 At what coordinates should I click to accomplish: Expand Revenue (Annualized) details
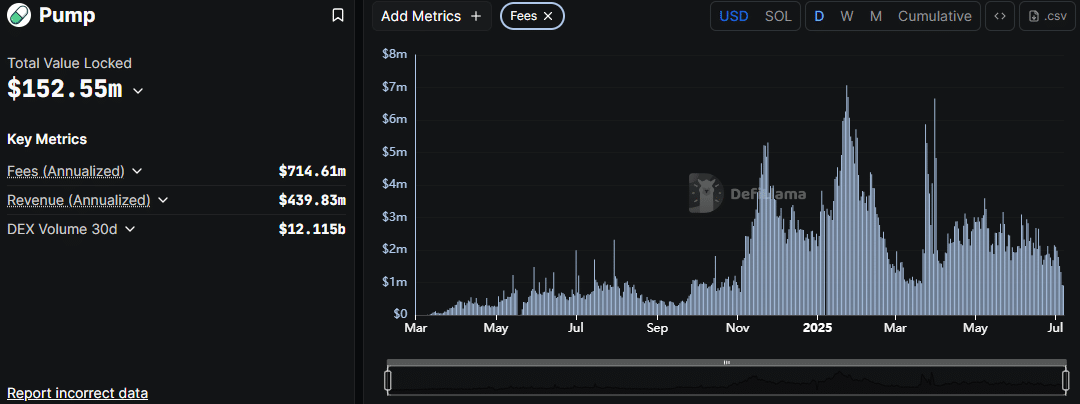pyautogui.click(x=163, y=200)
